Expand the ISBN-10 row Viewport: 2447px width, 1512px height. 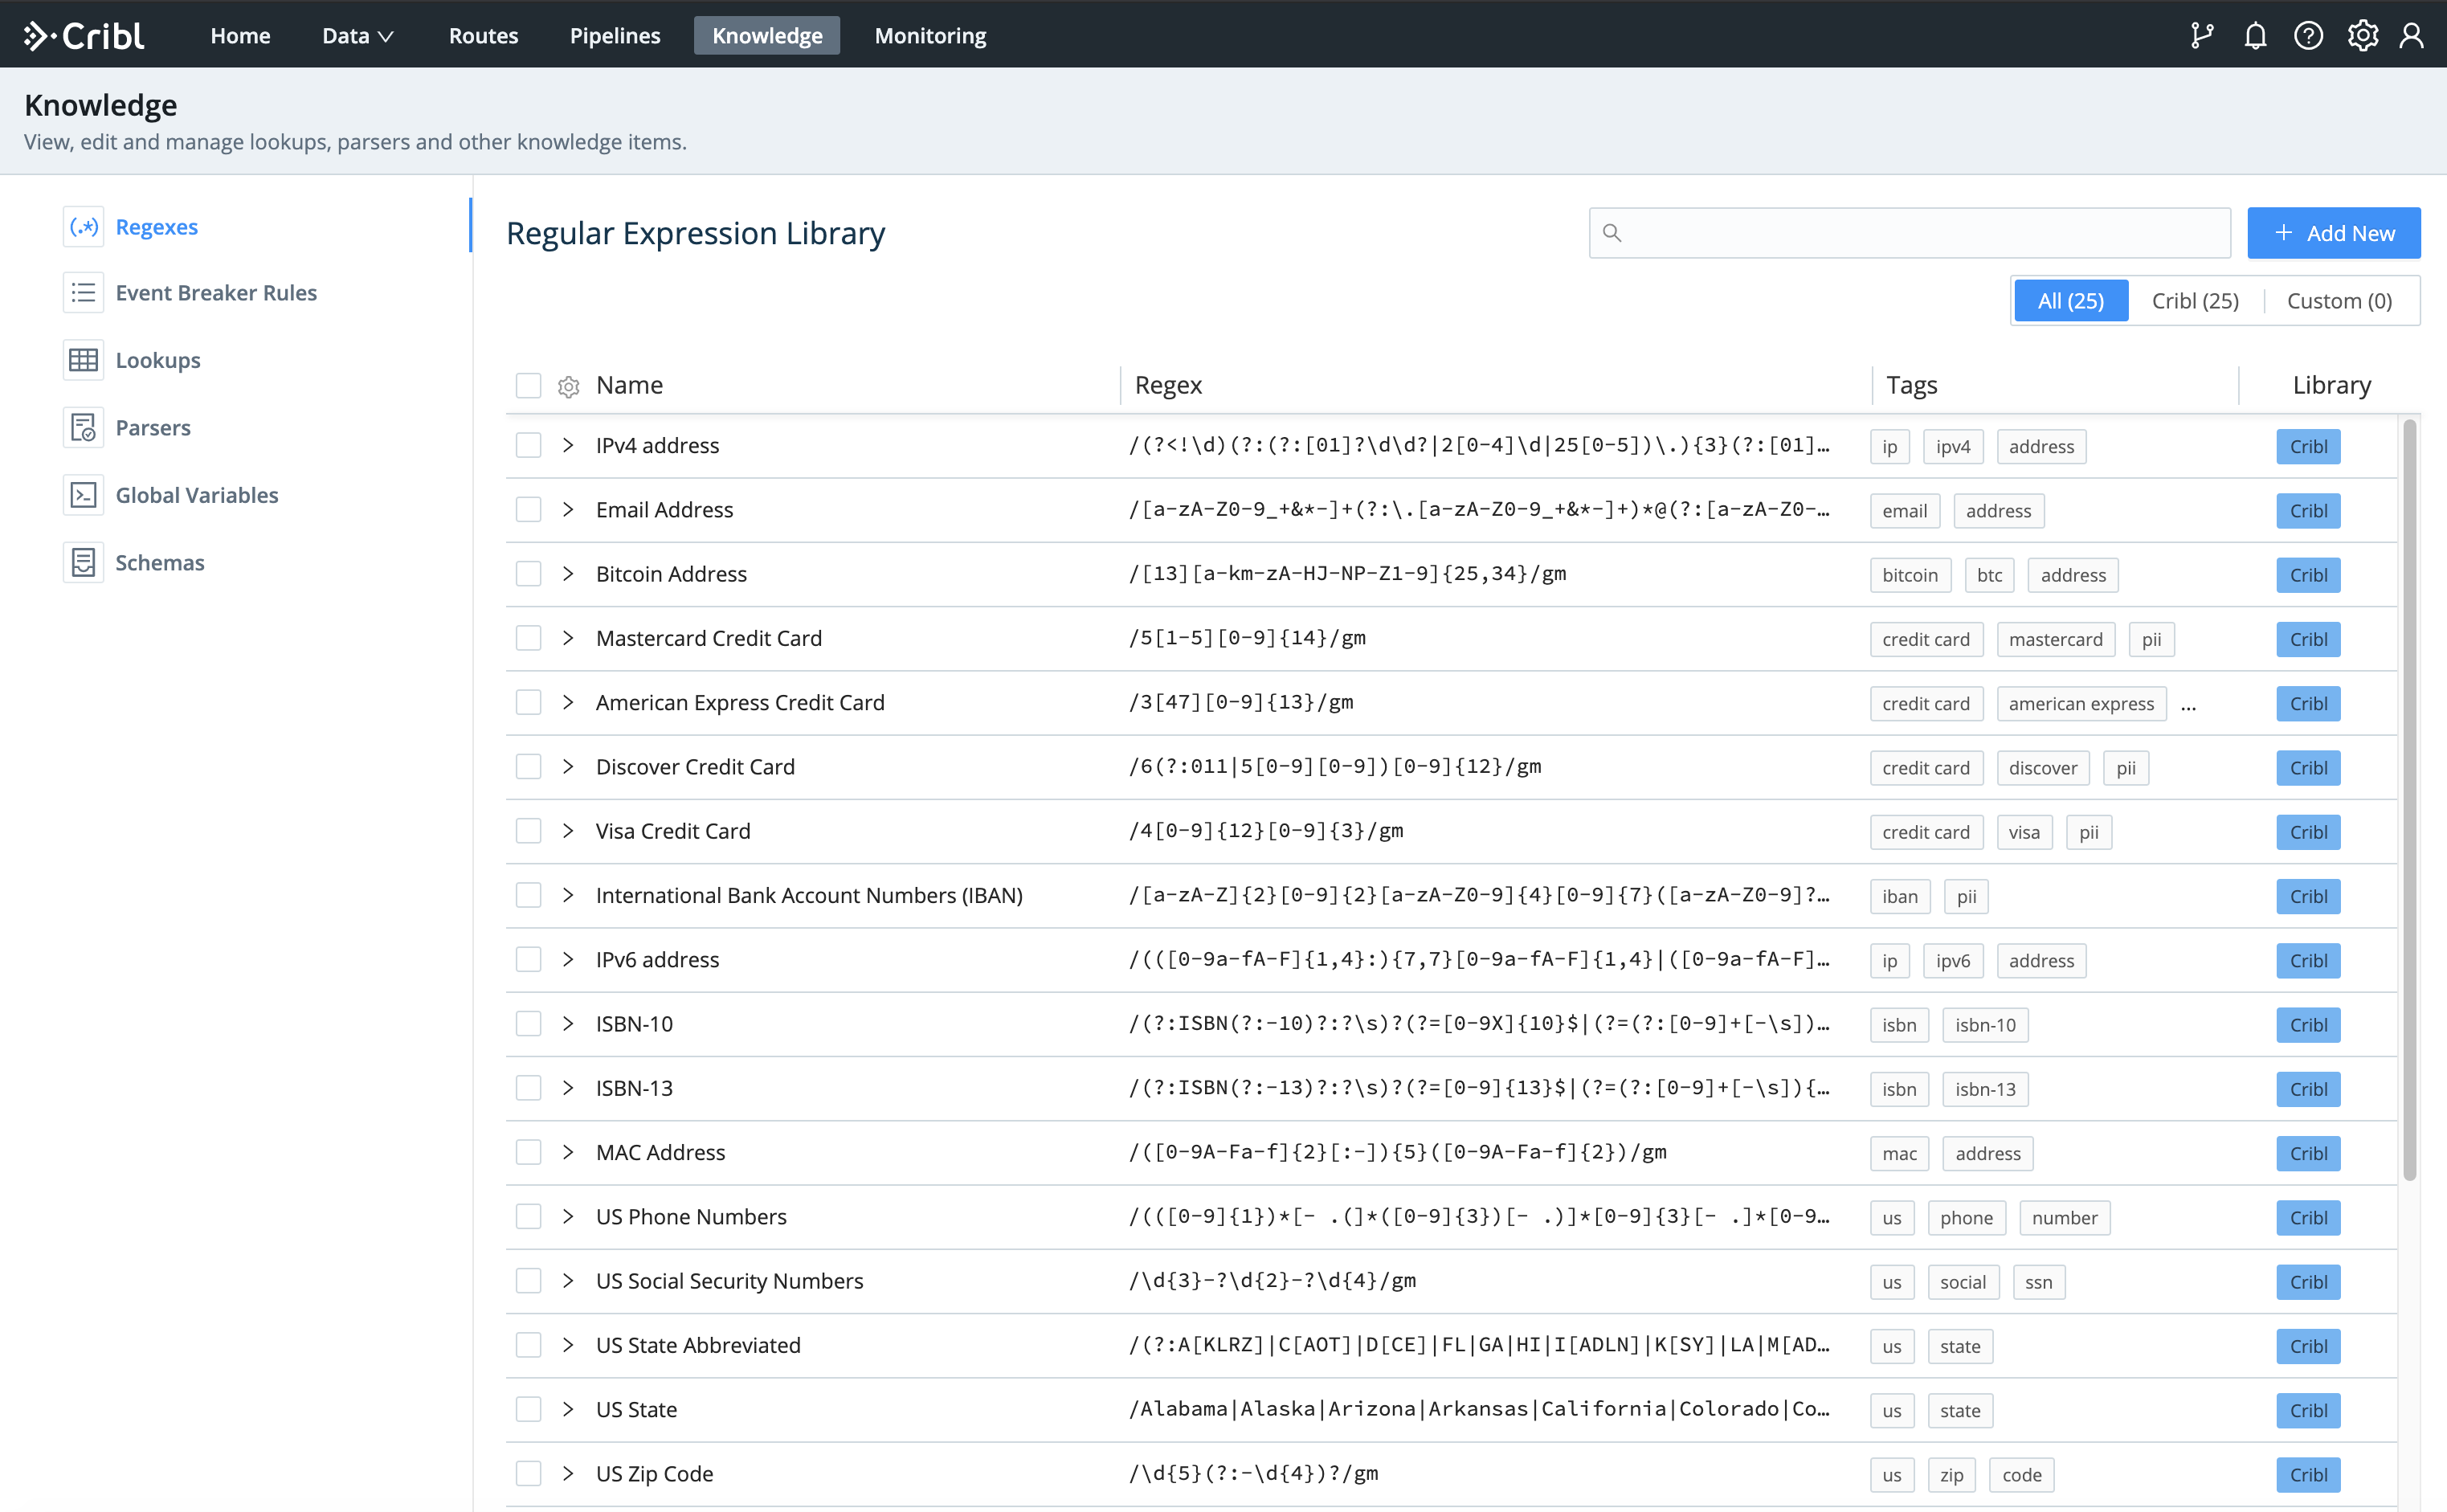[x=568, y=1024]
